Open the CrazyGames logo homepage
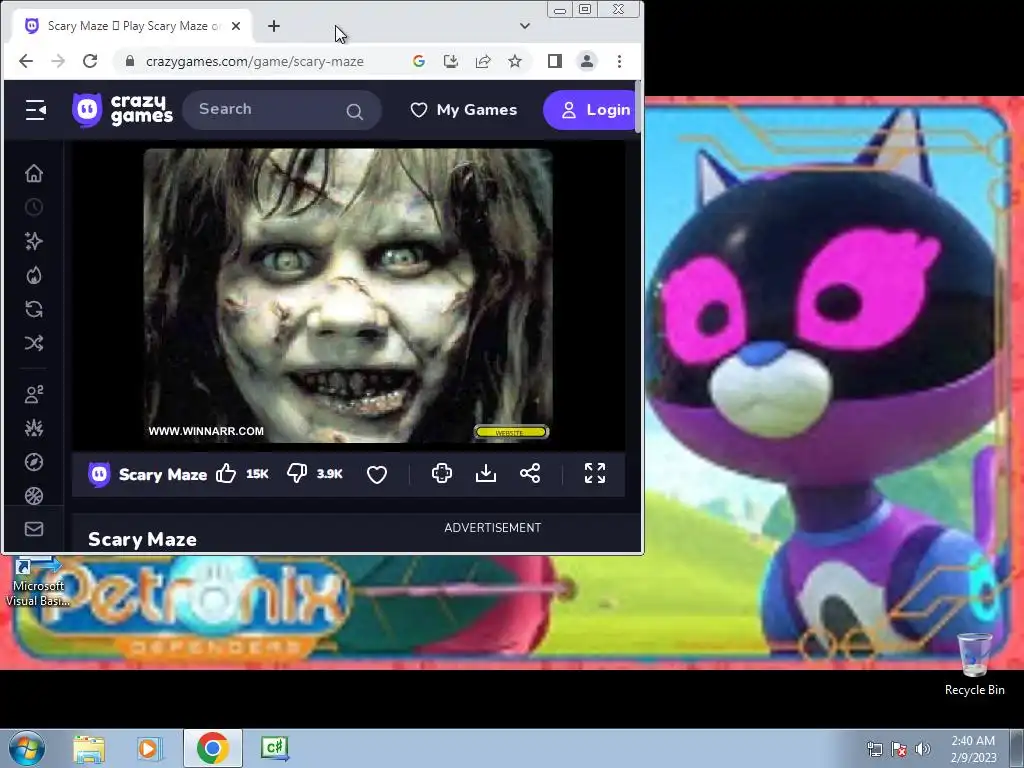1024x768 pixels. [x=123, y=110]
